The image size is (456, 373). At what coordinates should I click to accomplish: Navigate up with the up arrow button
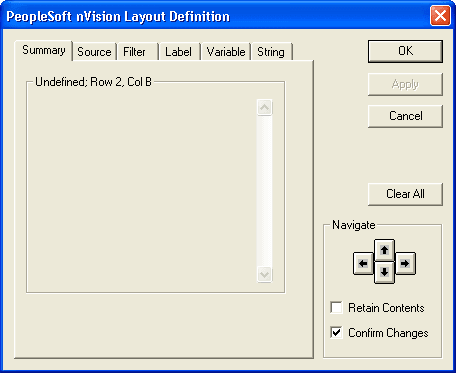[x=384, y=250]
